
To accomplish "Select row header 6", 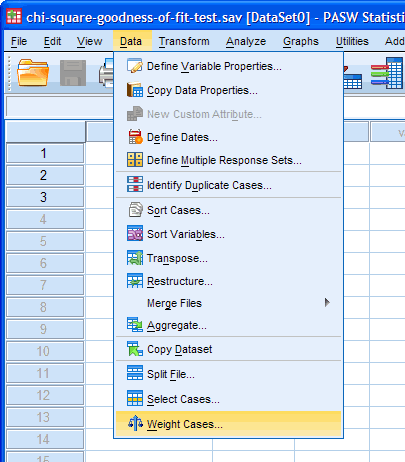I will 45,263.
